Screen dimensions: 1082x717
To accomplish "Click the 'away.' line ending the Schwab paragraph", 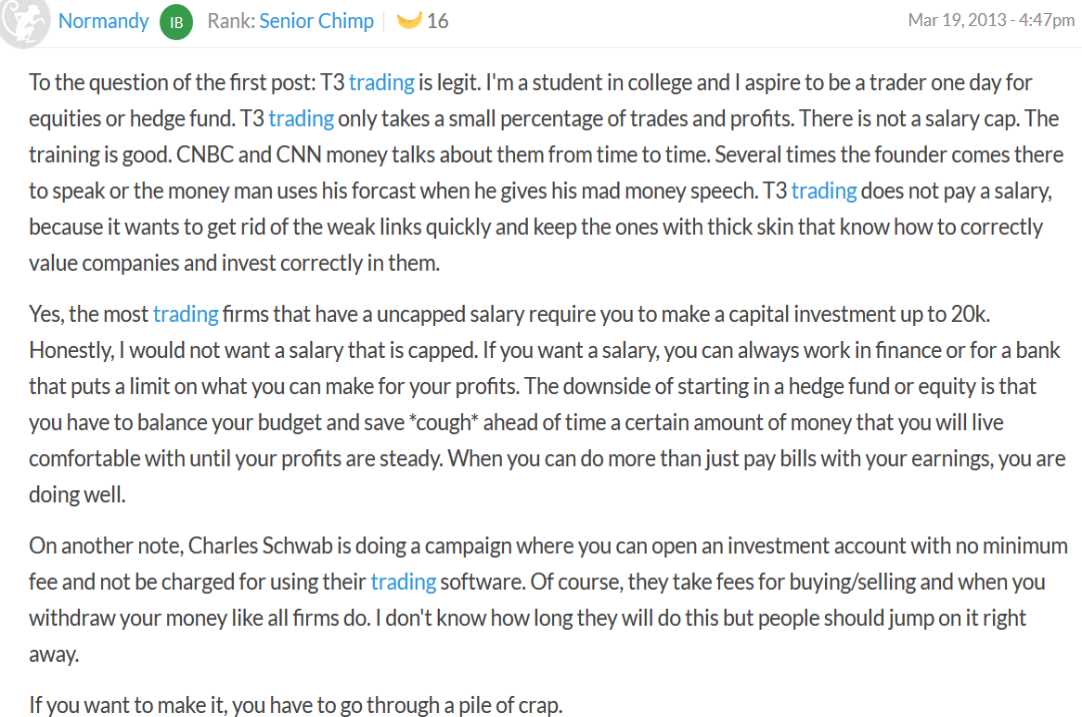I will [54, 654].
